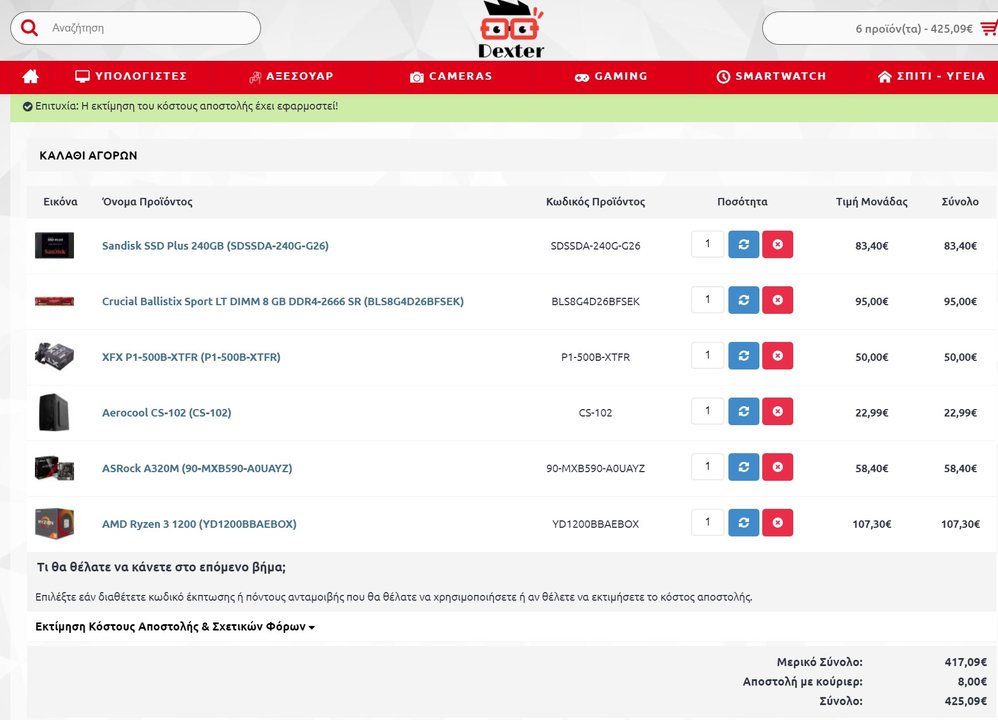
Task: Expand the Εκτίμηση Κόστους Αποστολής section
Action: 175,626
